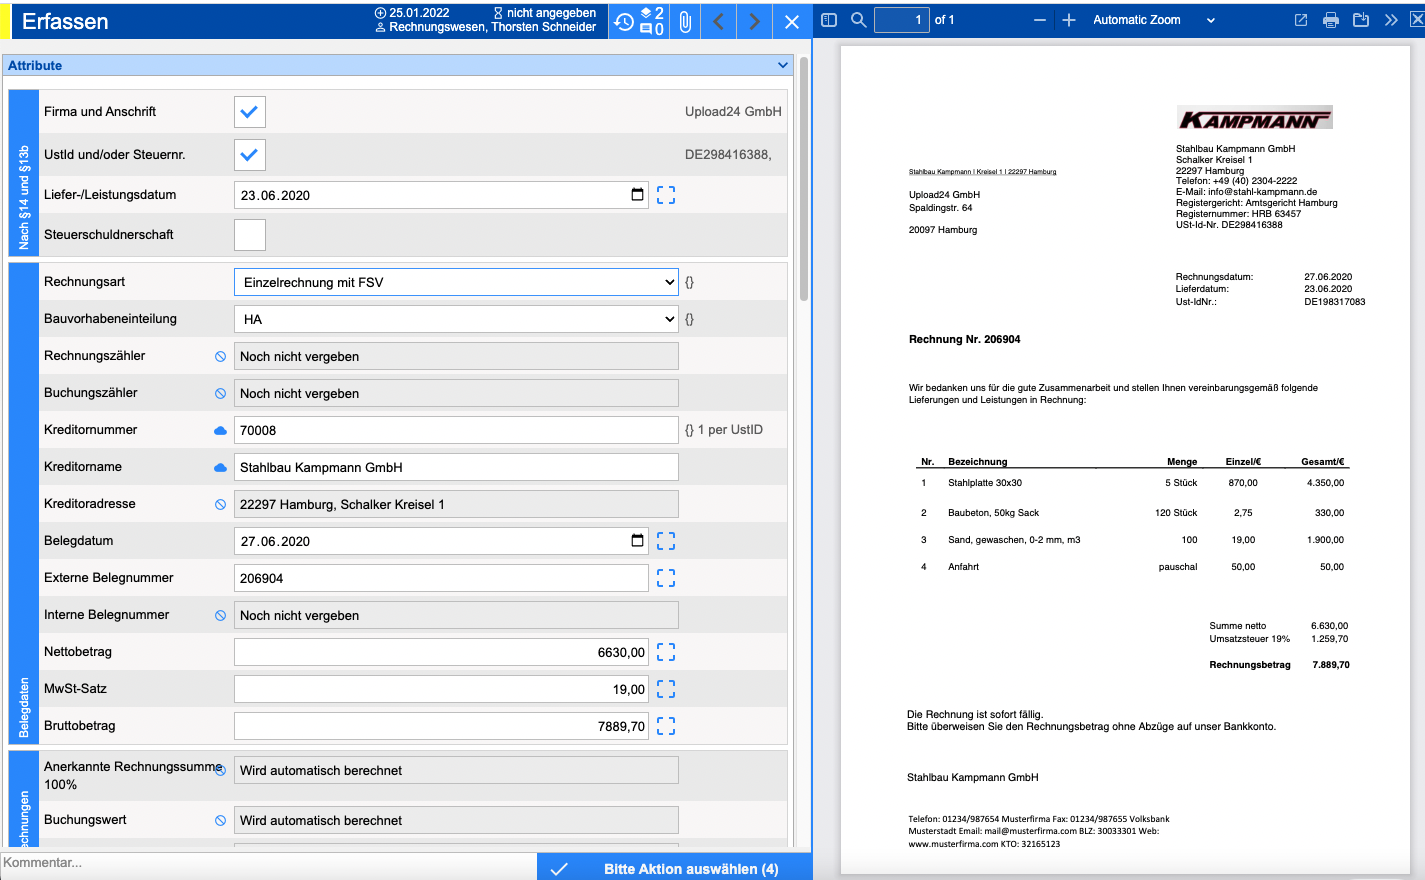Click 'Upload24 GmbH' value text in form
Screen dimensions: 1425x880
click(x=733, y=112)
